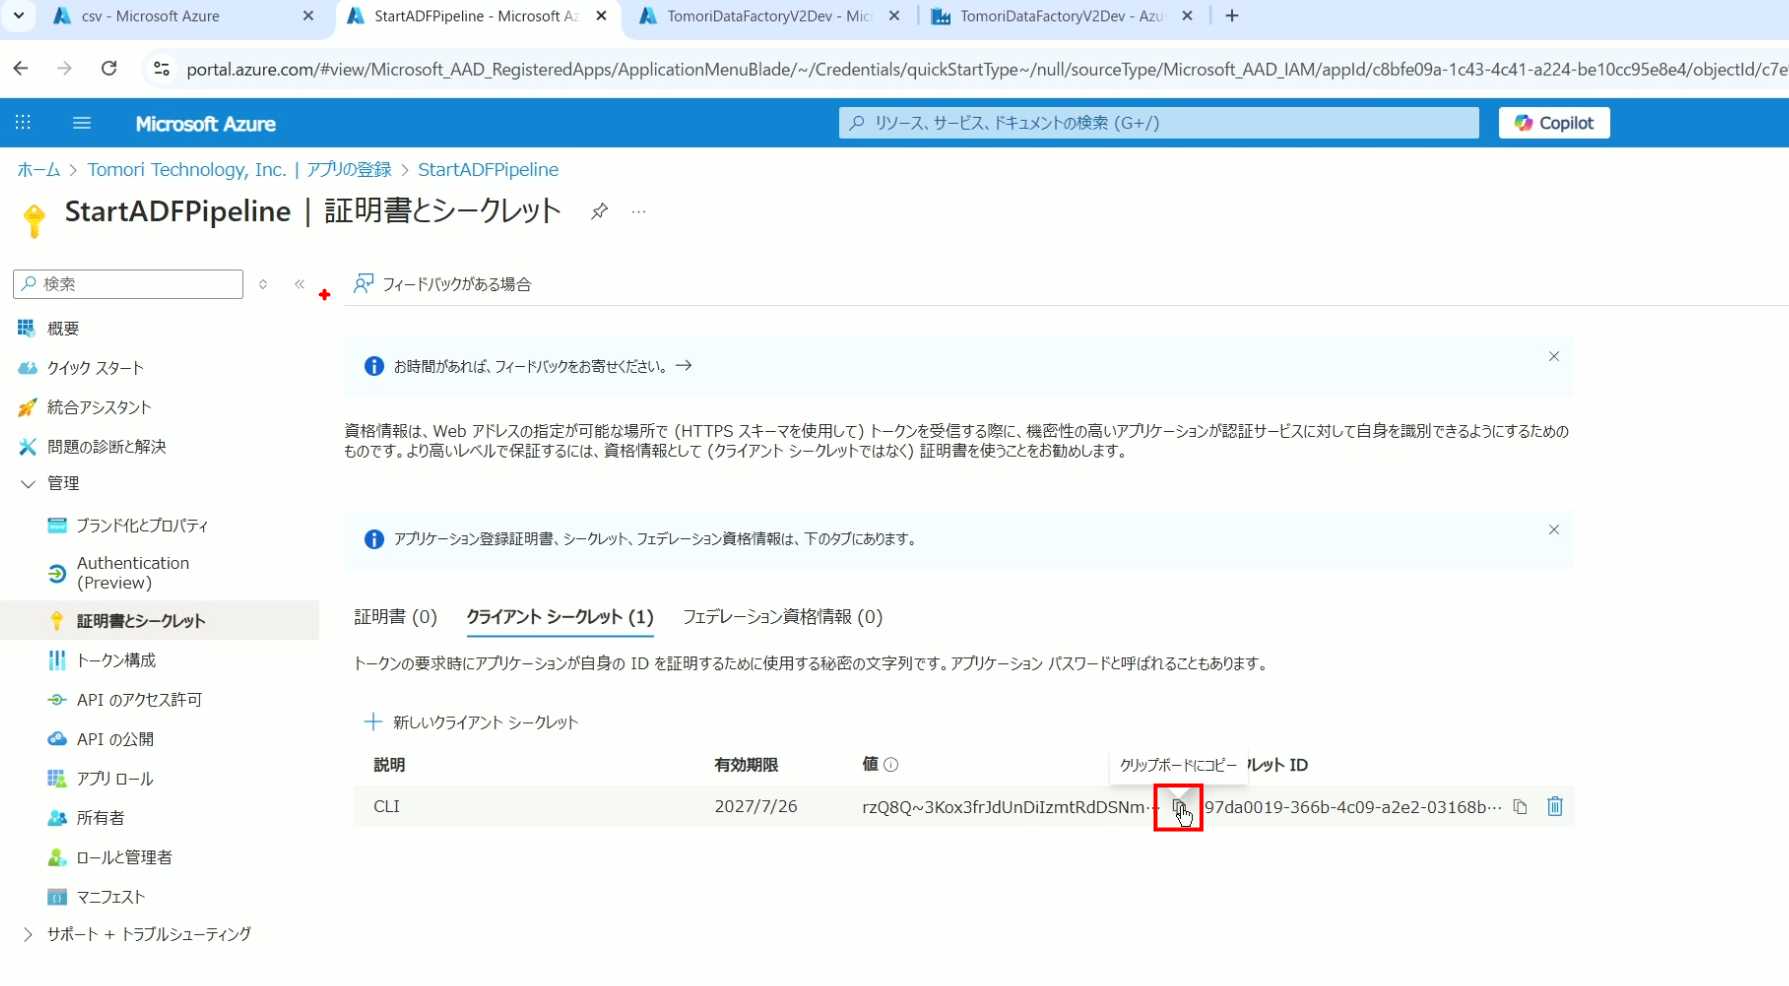Go to アプリの登録 breadcrumb
The image size is (1789, 986).
pyautogui.click(x=348, y=170)
